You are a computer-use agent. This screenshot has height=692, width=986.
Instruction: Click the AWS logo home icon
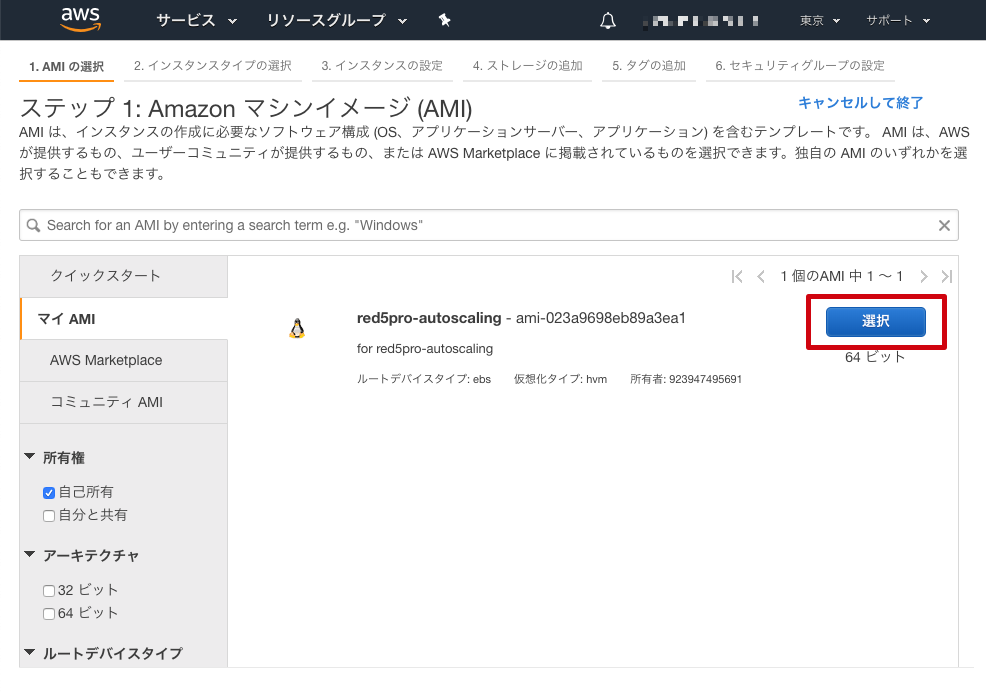(80, 20)
